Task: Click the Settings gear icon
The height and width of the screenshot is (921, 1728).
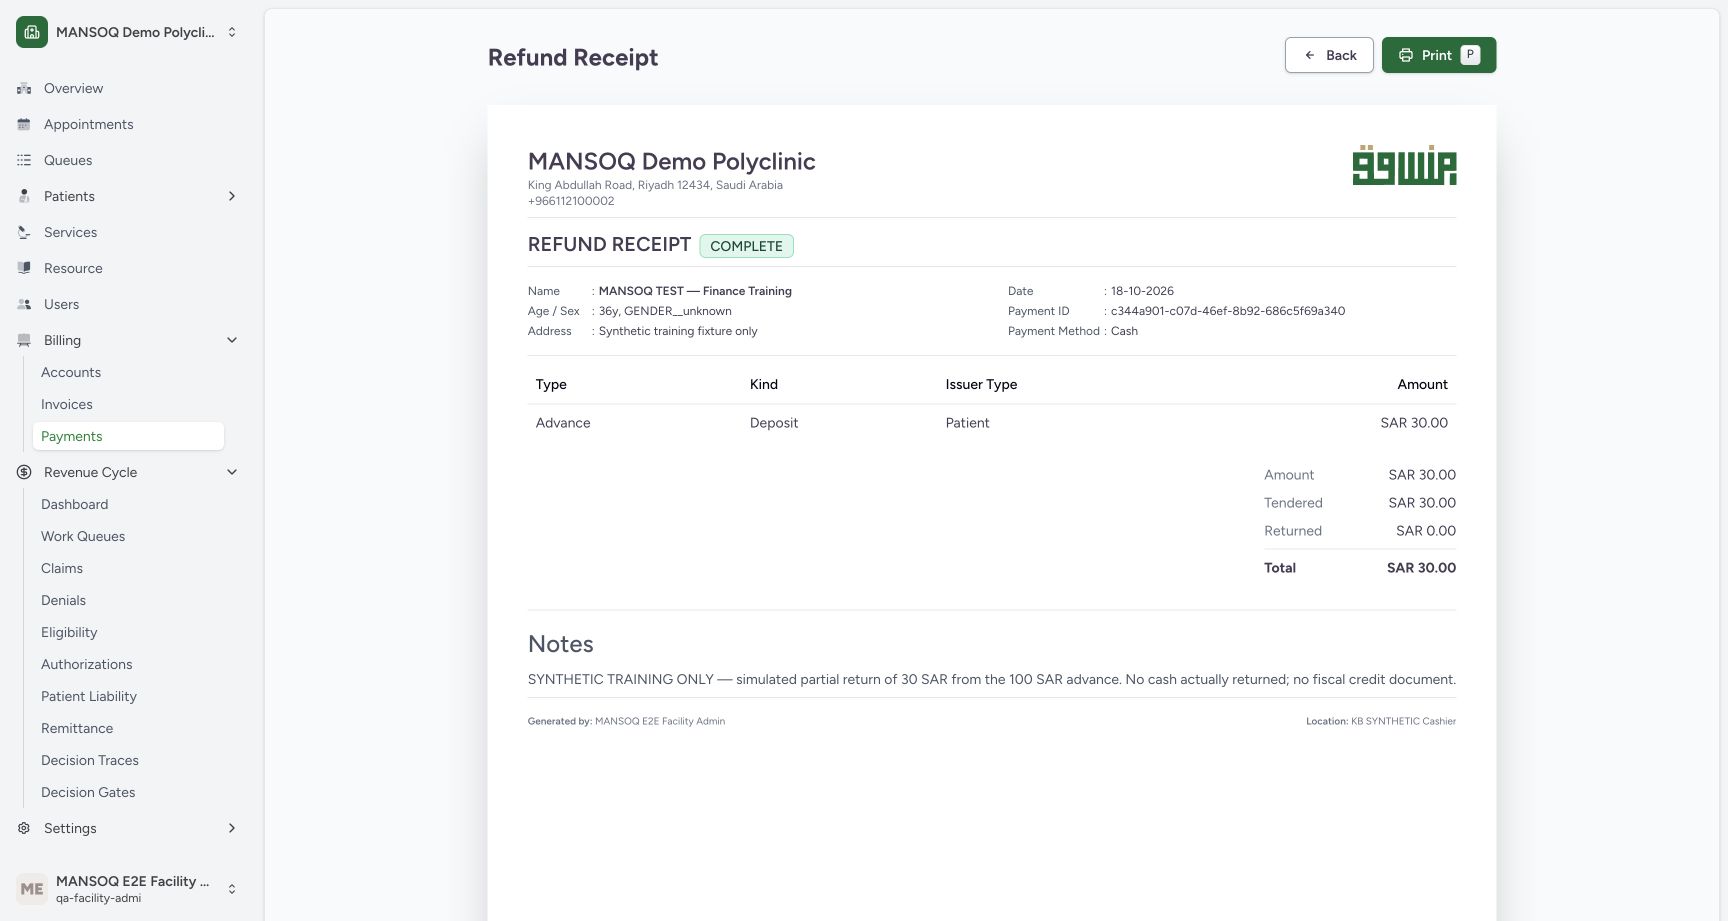Action: click(24, 828)
